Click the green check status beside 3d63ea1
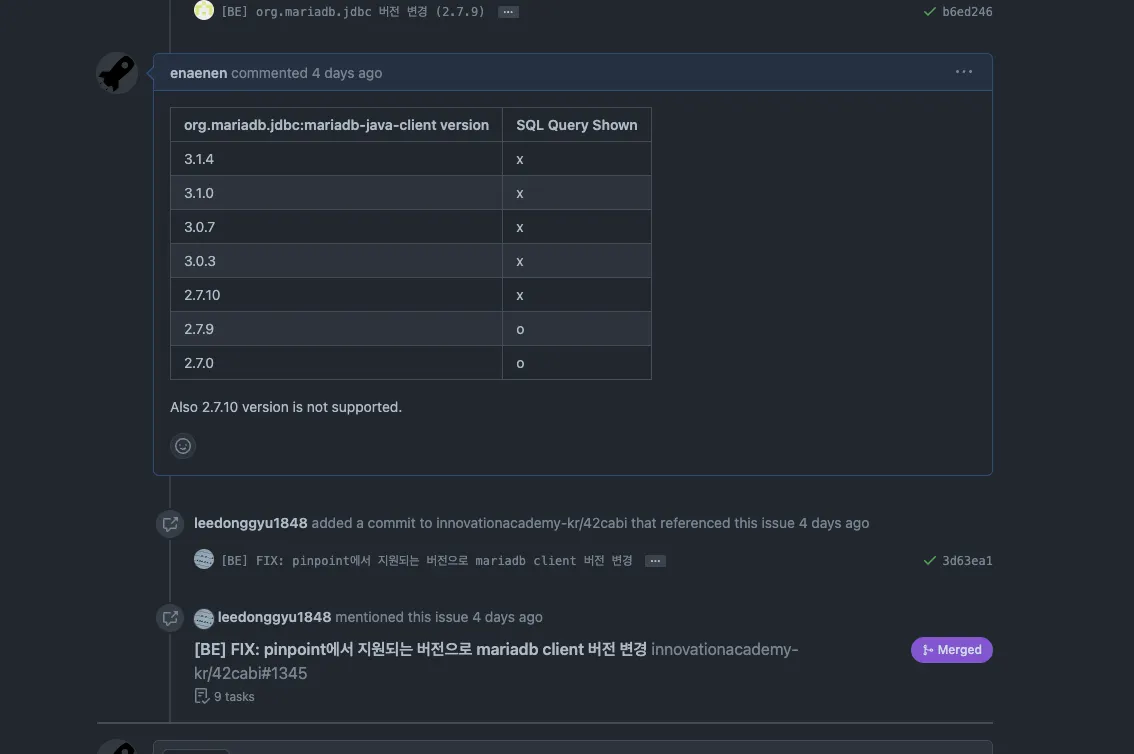The height and width of the screenshot is (754, 1134). tap(931, 561)
